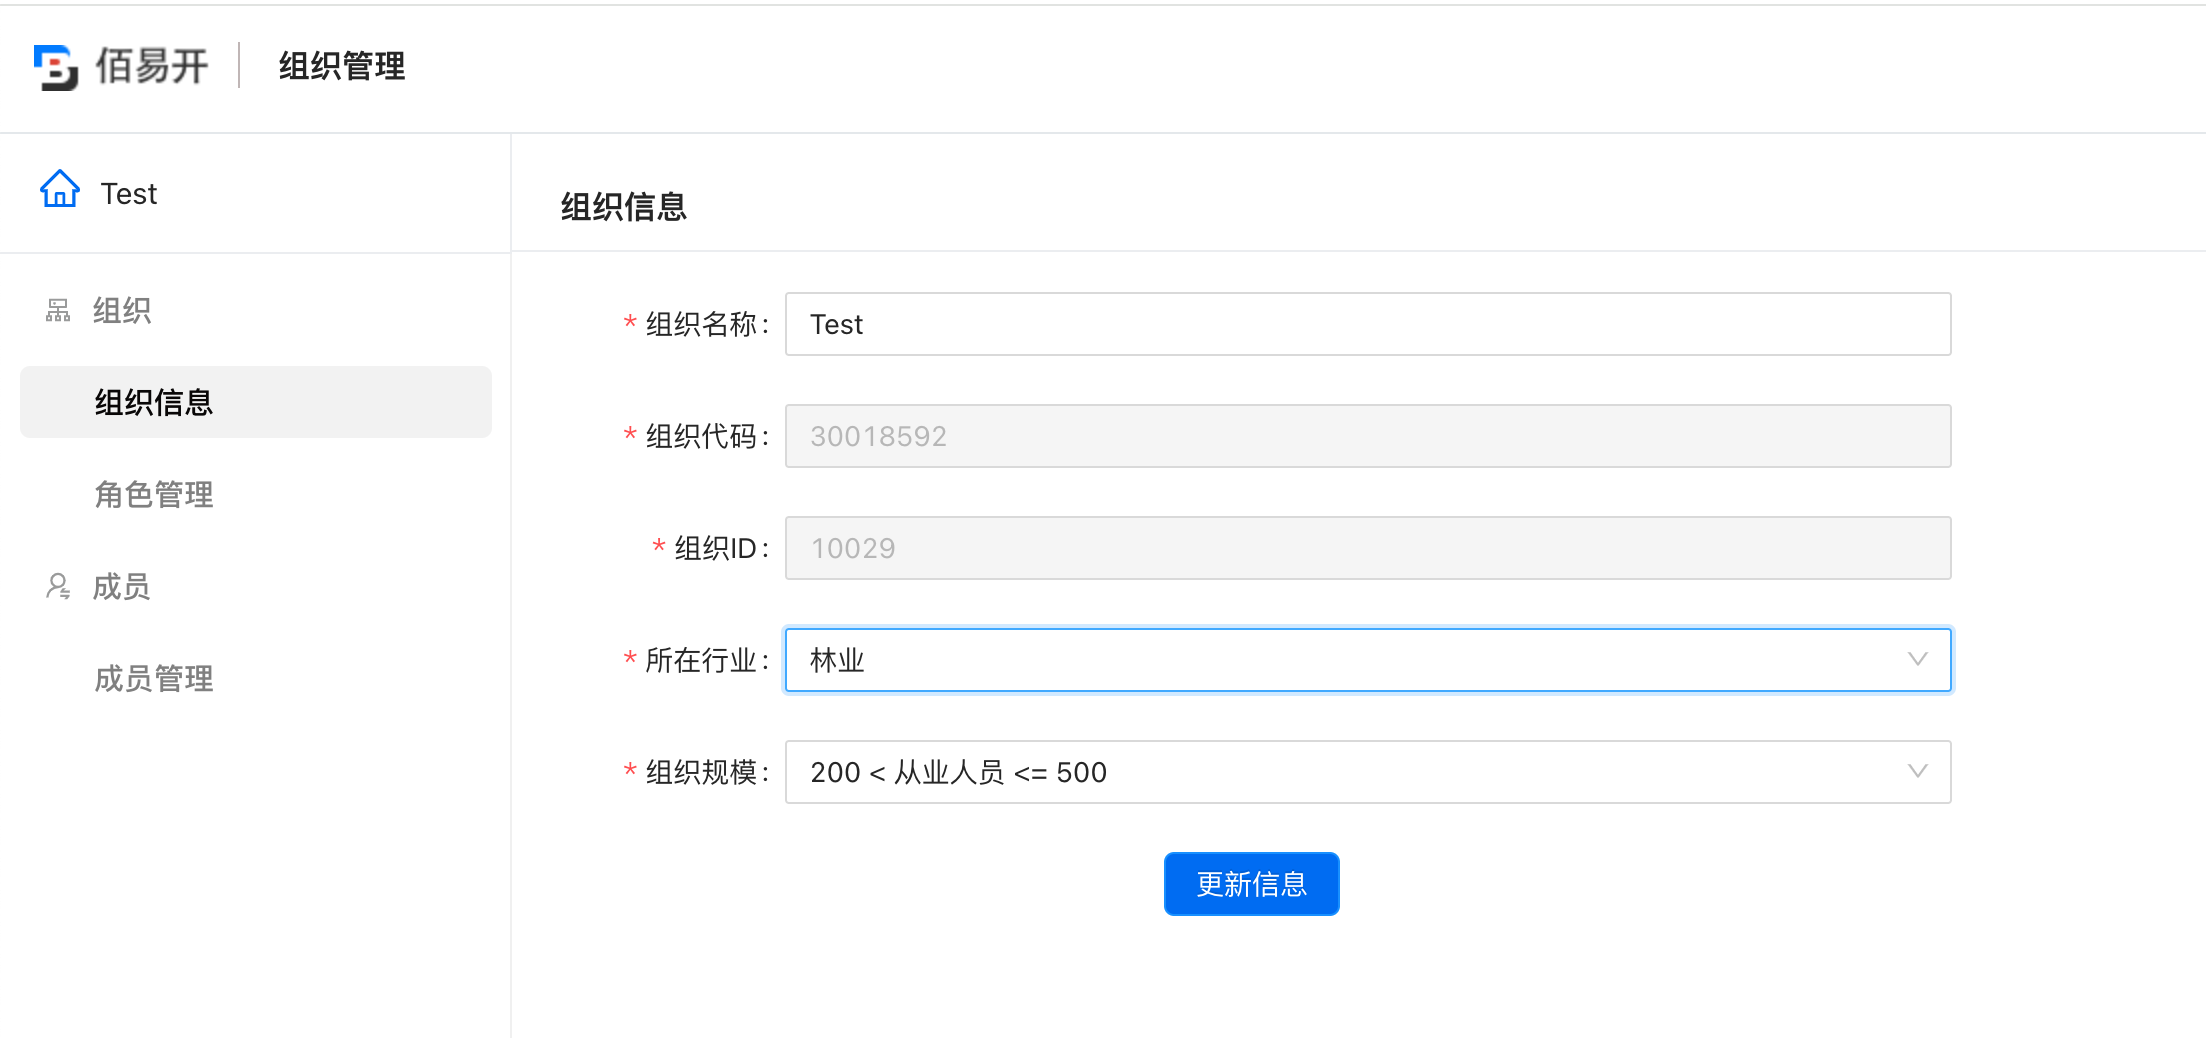Click the chevron arrow in the 所在行业 field
The width and height of the screenshot is (2206, 1038).
click(x=1917, y=659)
